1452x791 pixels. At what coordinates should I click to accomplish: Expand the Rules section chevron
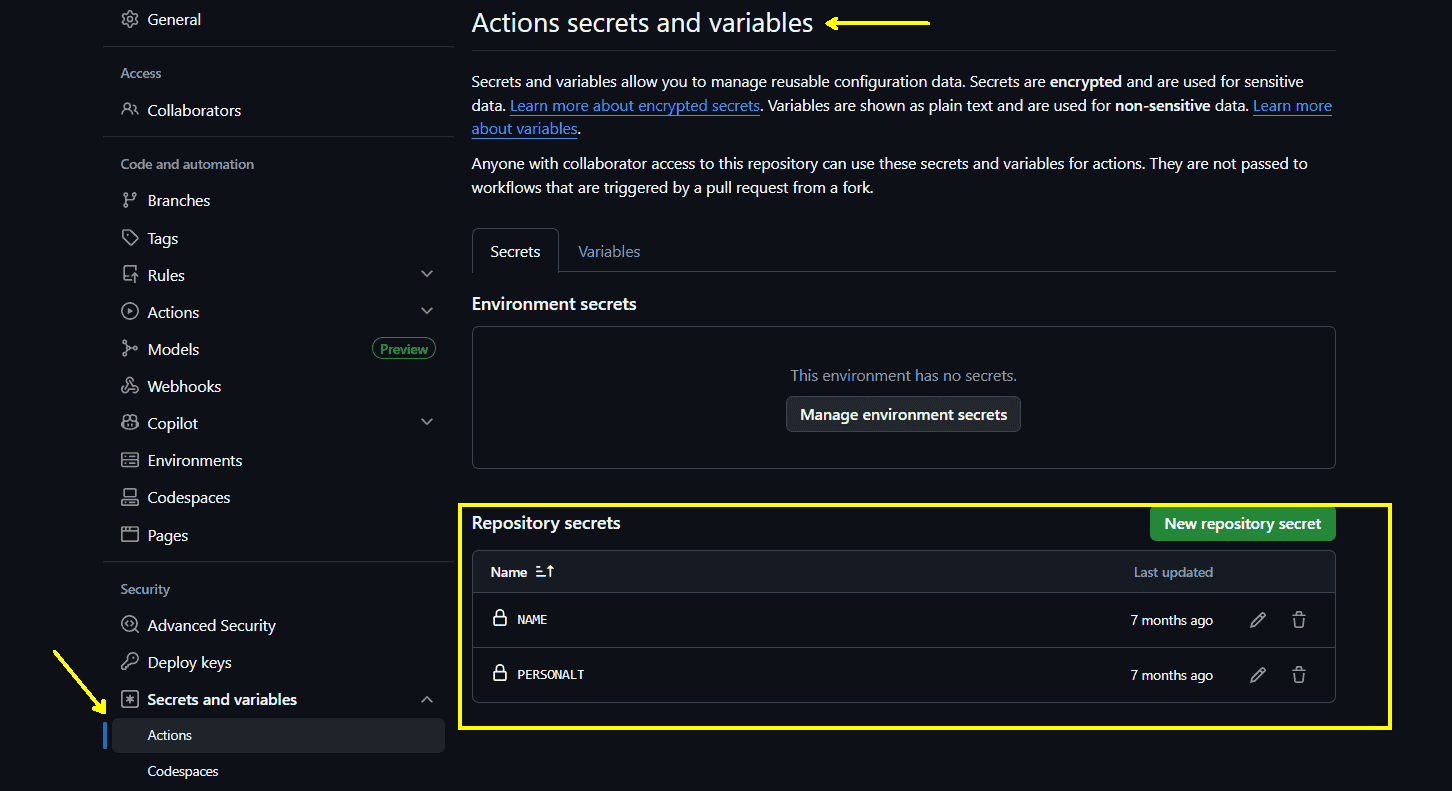click(427, 274)
